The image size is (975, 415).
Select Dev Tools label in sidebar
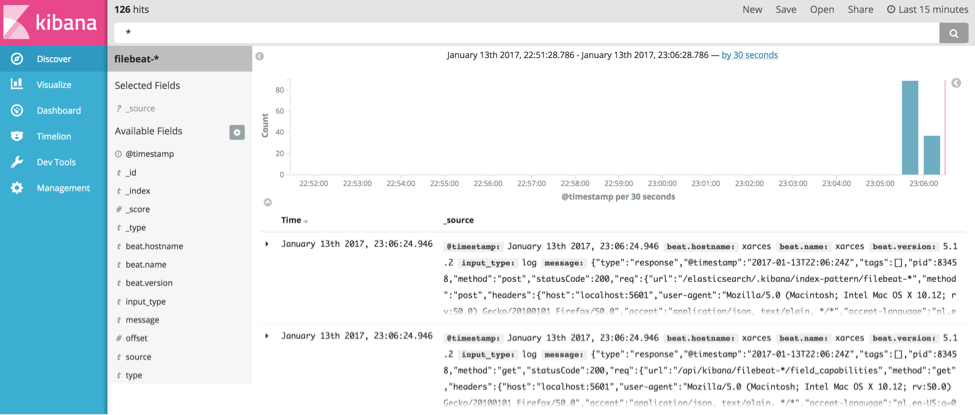(56, 162)
